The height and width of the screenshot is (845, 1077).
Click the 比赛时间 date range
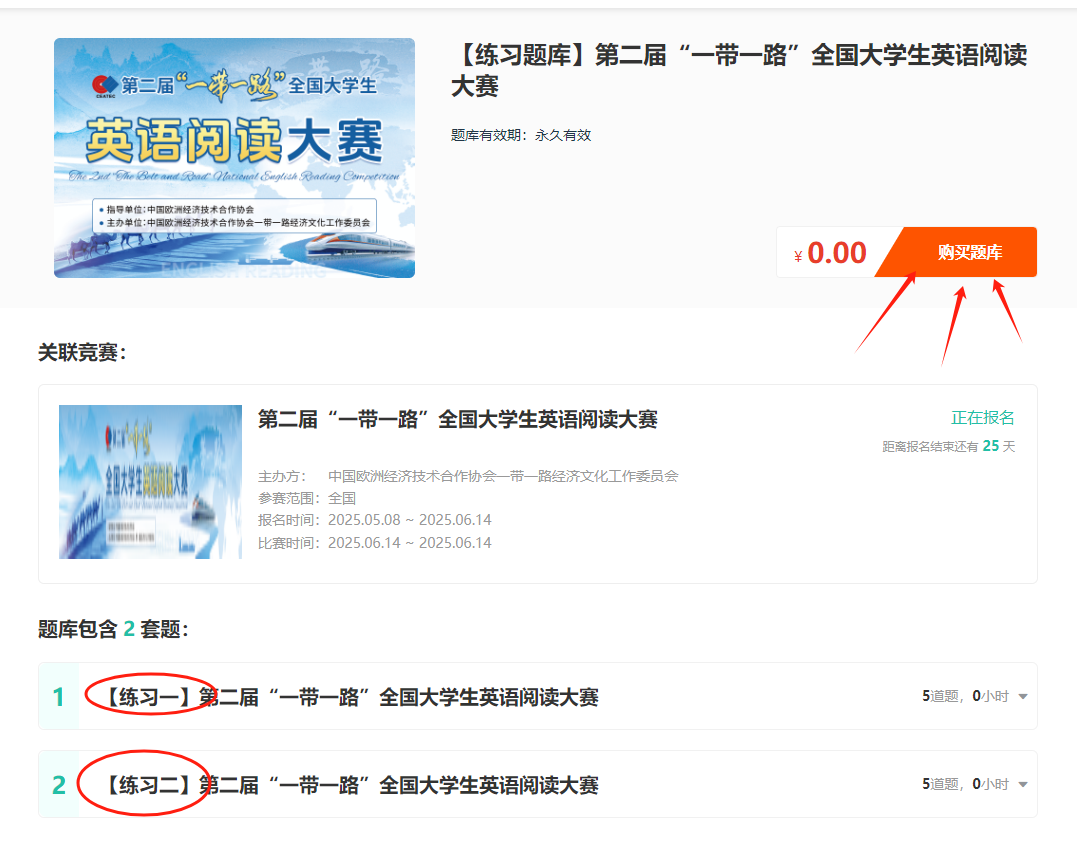[x=409, y=543]
